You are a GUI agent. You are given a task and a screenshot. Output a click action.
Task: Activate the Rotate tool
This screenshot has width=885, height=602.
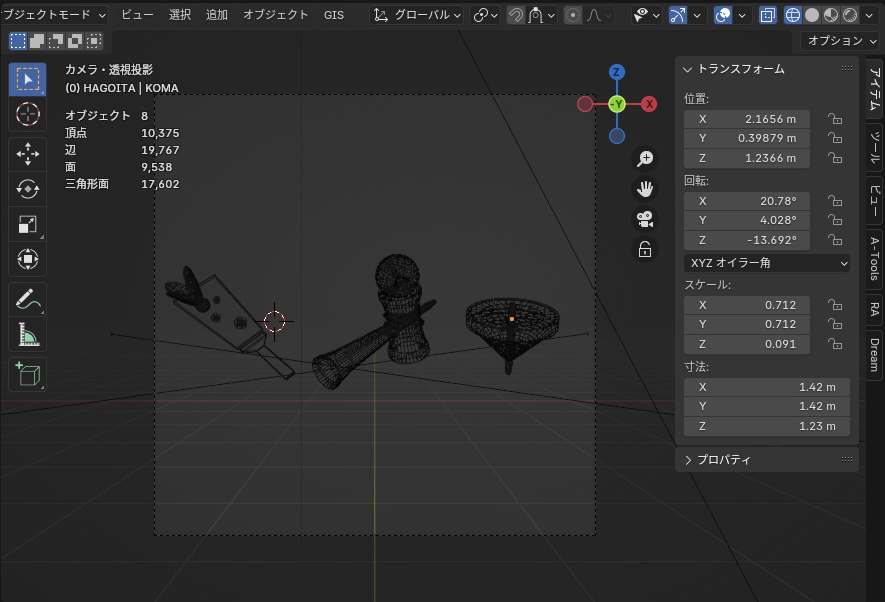tap(27, 189)
